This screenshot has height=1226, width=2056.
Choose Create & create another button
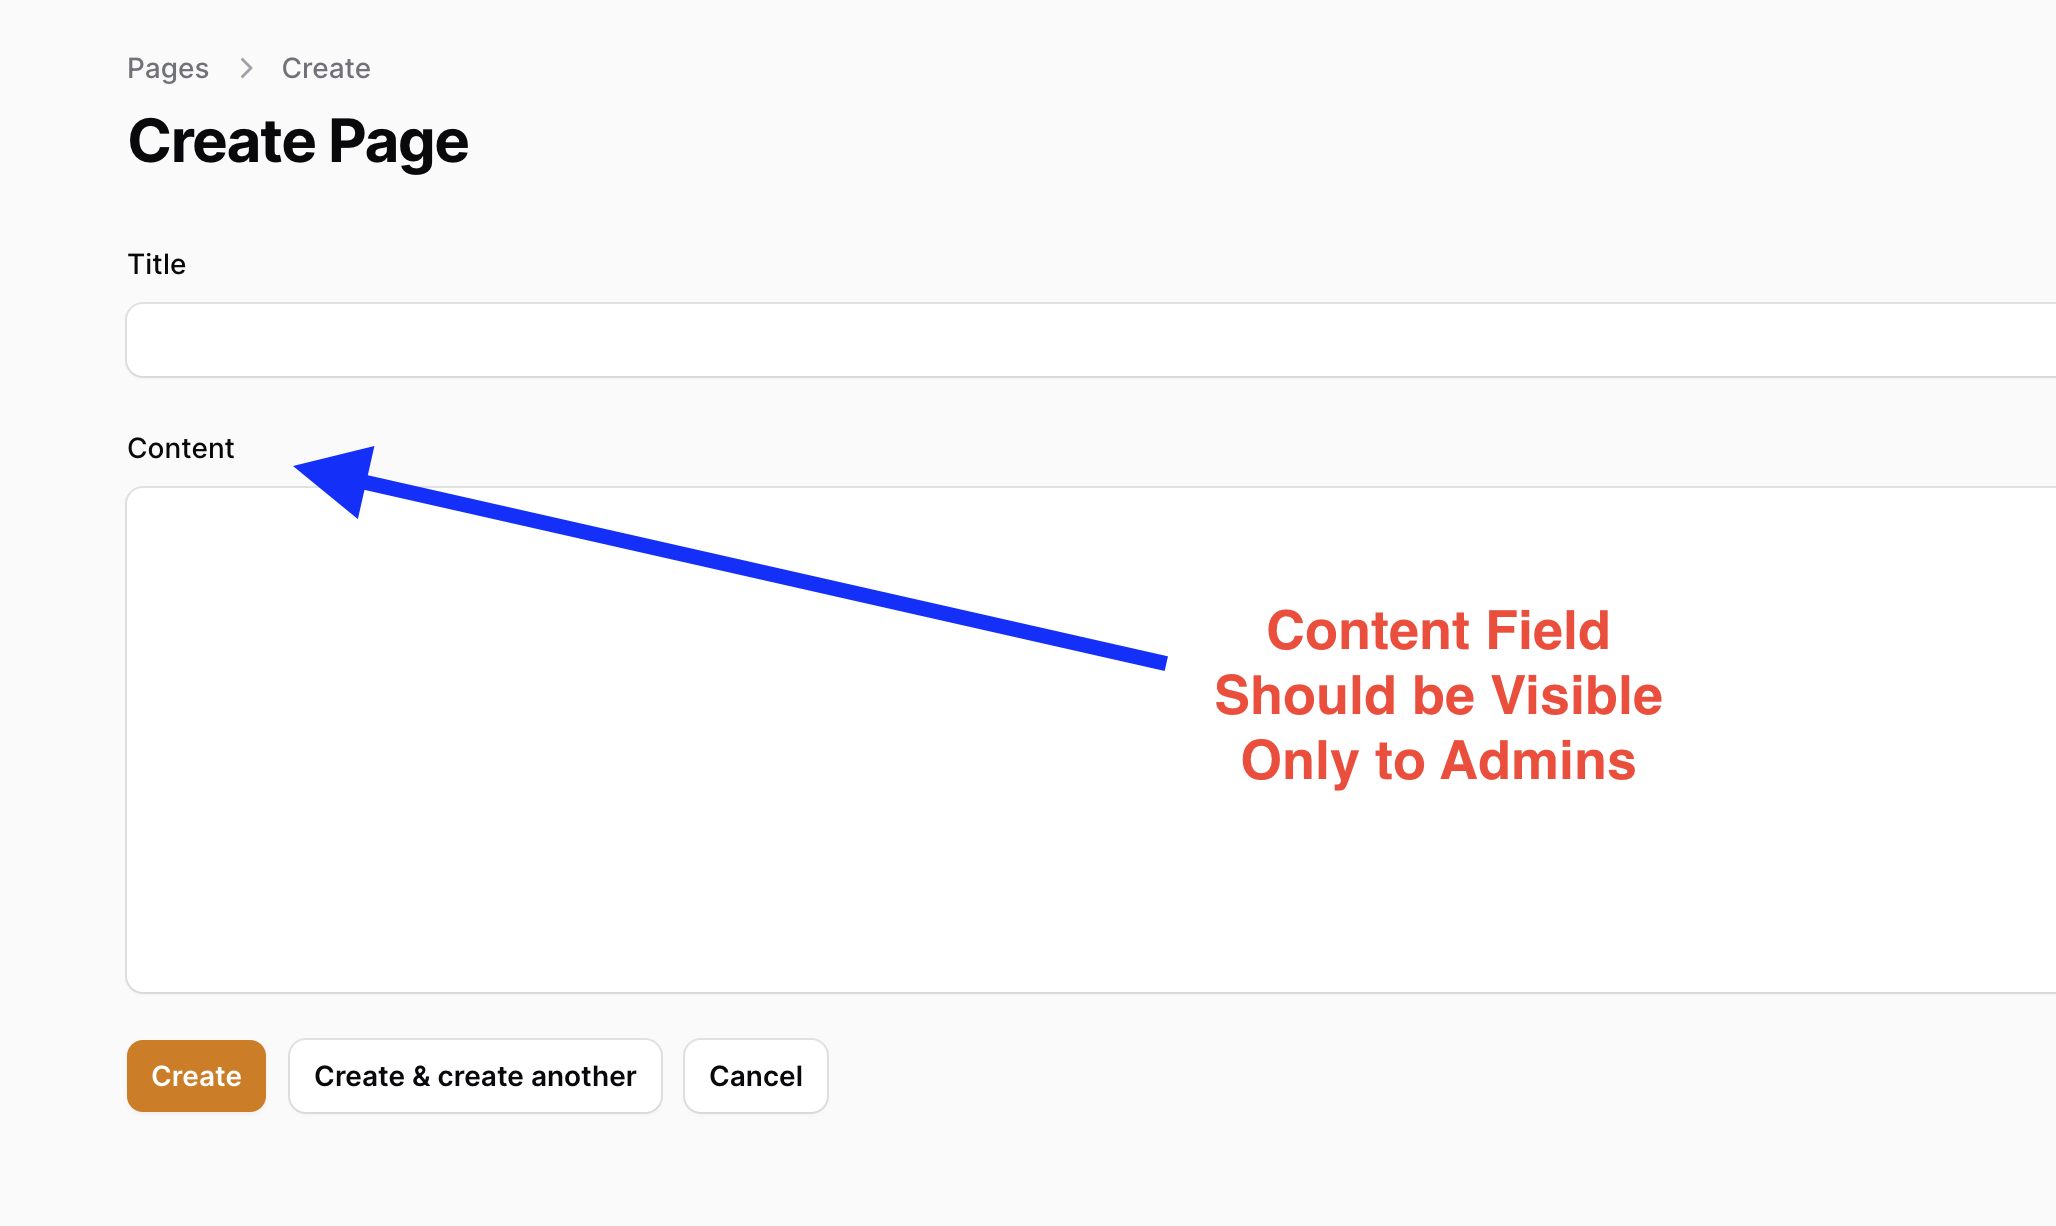click(x=475, y=1076)
